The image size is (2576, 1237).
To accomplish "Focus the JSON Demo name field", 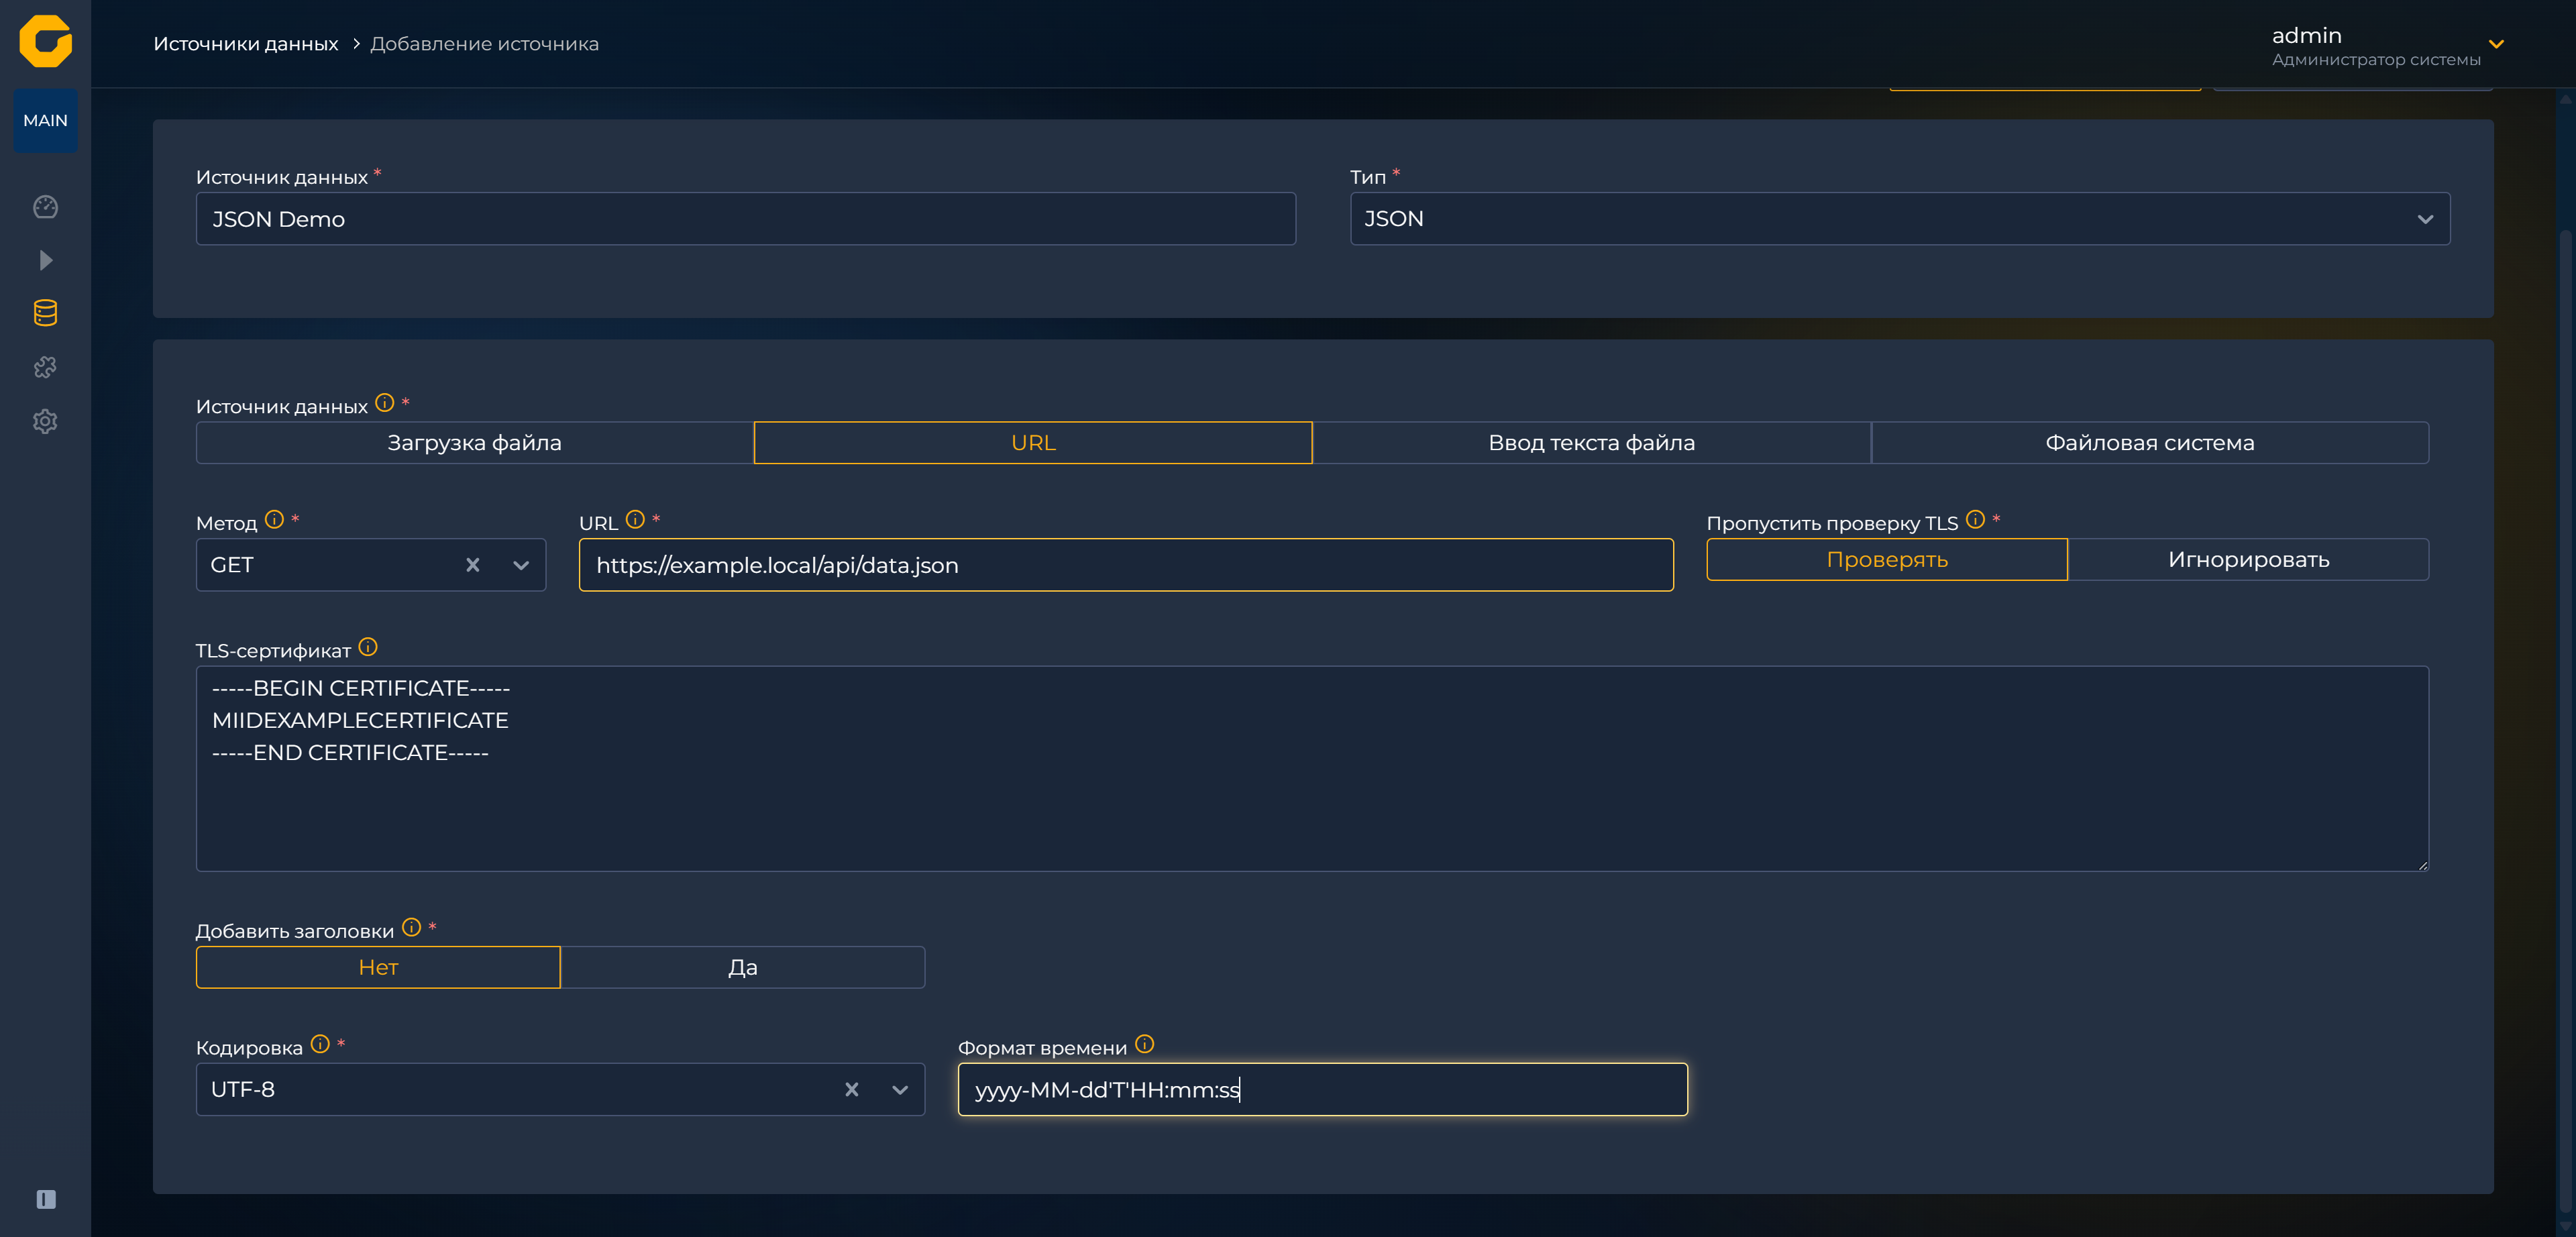I will coord(746,219).
